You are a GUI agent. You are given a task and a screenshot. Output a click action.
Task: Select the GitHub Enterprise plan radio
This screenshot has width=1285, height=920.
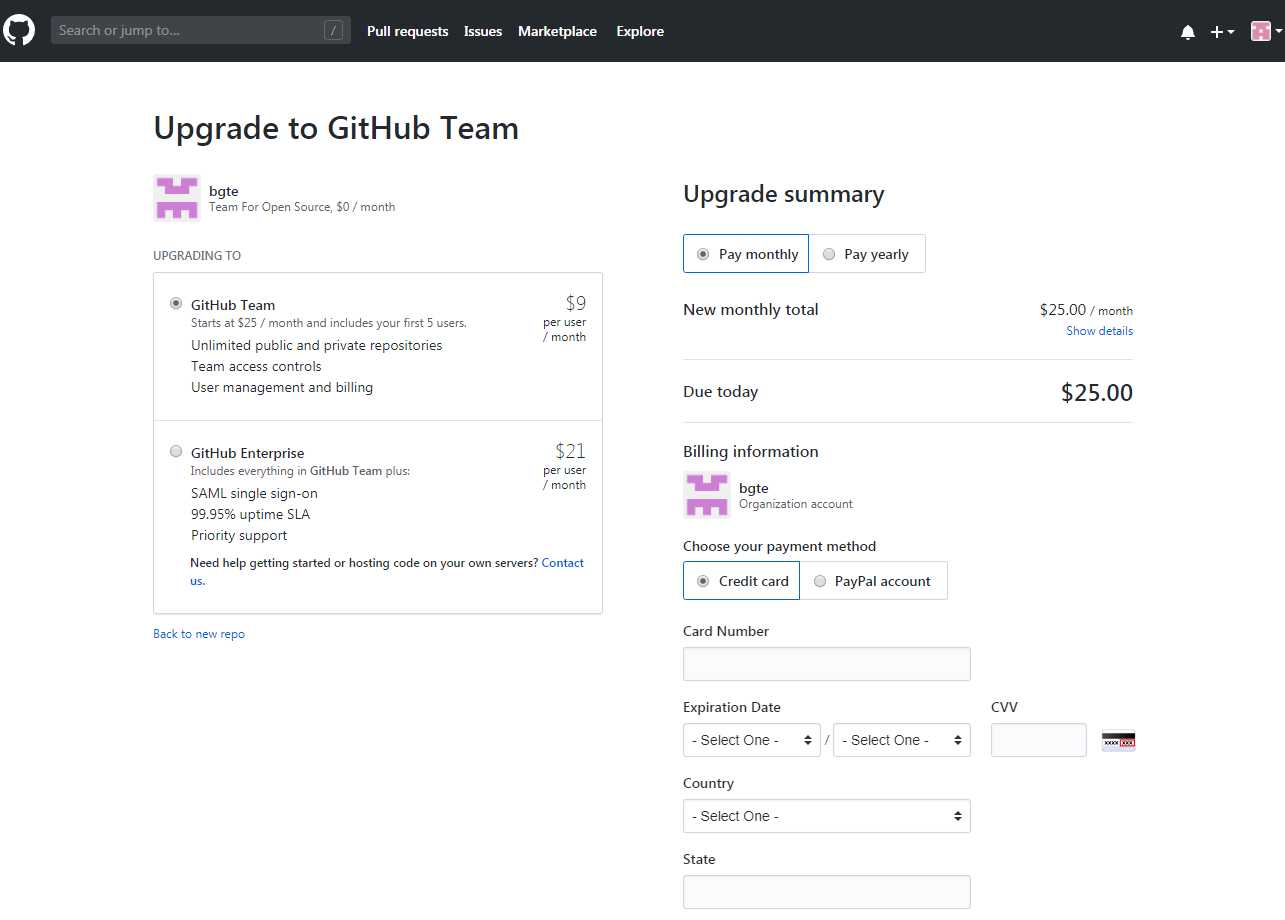(177, 451)
